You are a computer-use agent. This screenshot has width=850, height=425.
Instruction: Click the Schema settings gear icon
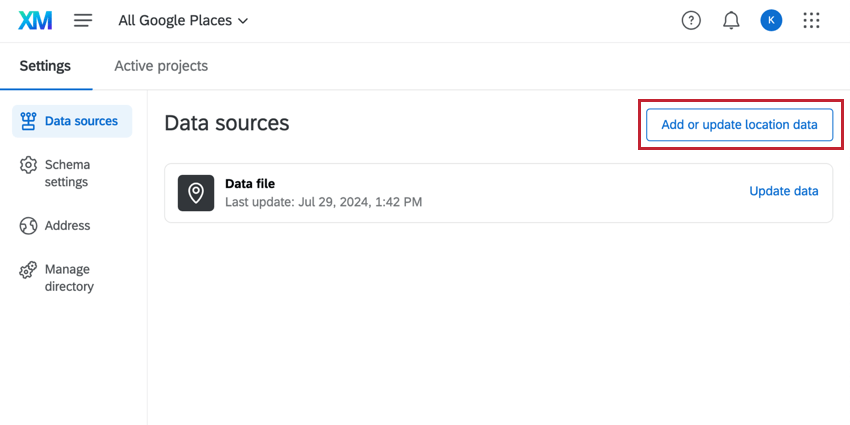tap(29, 165)
